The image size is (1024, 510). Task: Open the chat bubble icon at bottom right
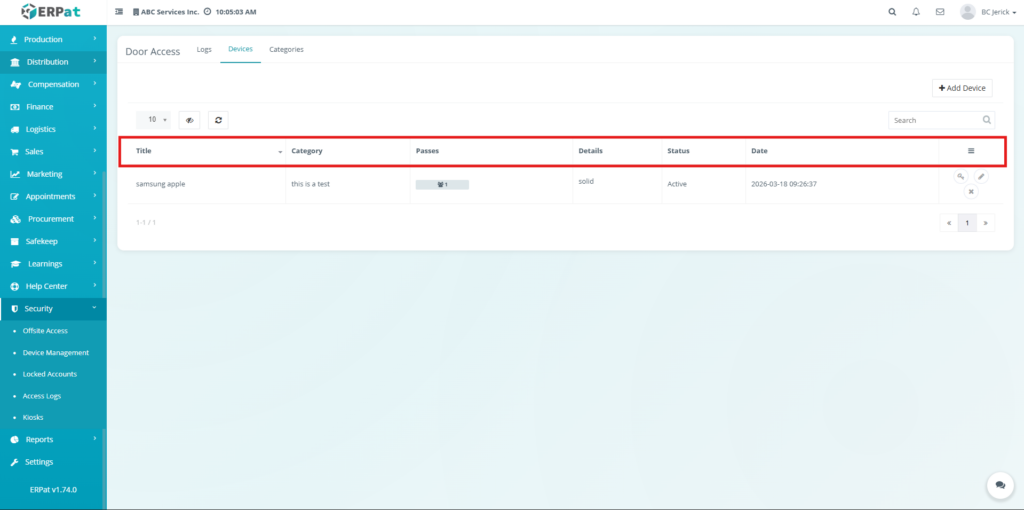pos(999,485)
